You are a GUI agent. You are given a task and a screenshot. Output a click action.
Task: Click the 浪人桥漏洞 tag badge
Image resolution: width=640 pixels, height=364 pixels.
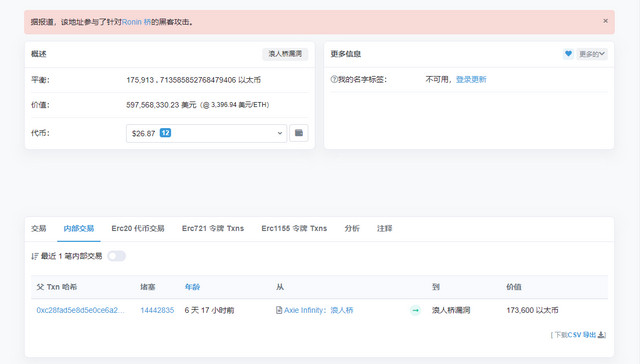(285, 54)
